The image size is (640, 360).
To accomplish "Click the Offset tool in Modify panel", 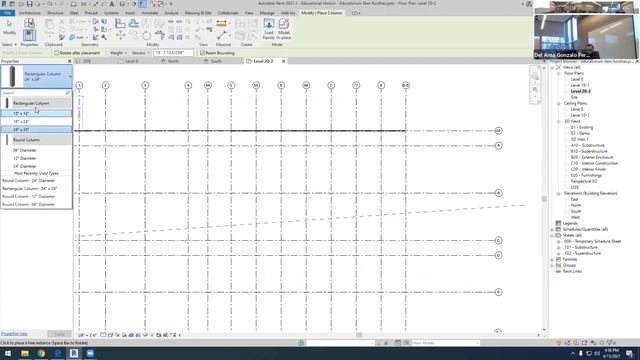I will 133,23.
